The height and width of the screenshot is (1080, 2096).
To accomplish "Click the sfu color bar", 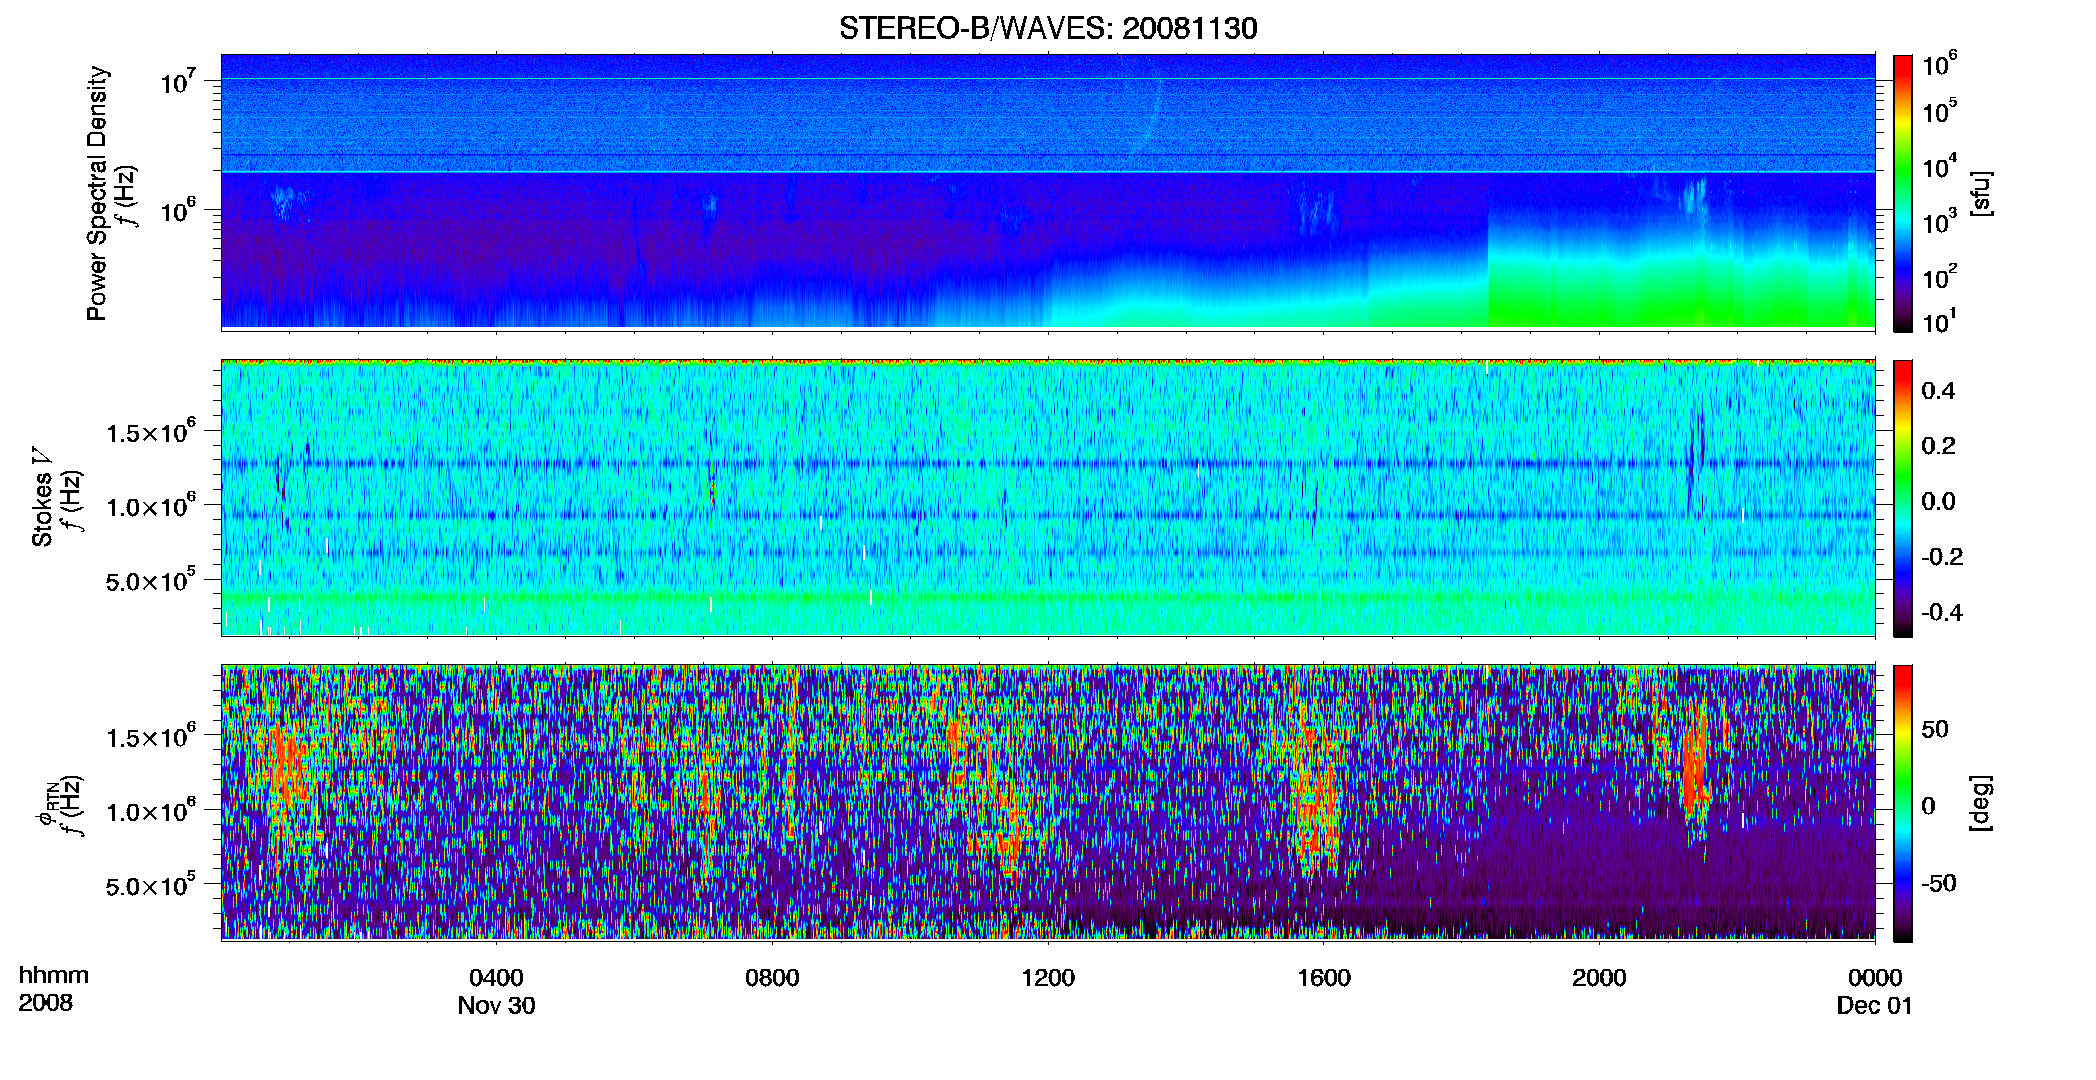I will point(1903,193).
